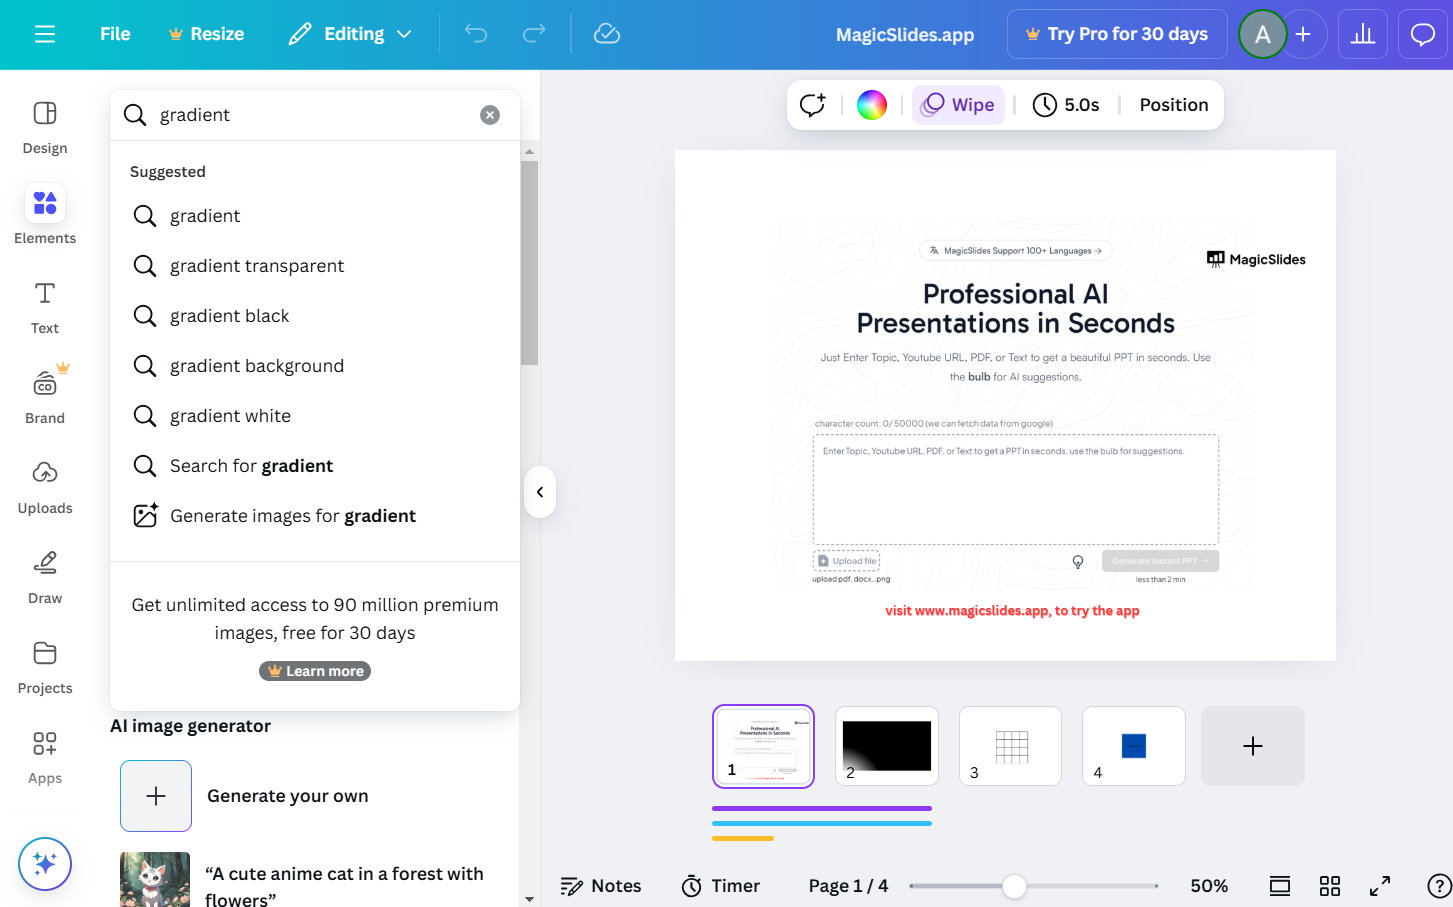Select page 4 blue square thumbnail
Image resolution: width=1453 pixels, height=907 pixels.
[x=1134, y=746]
